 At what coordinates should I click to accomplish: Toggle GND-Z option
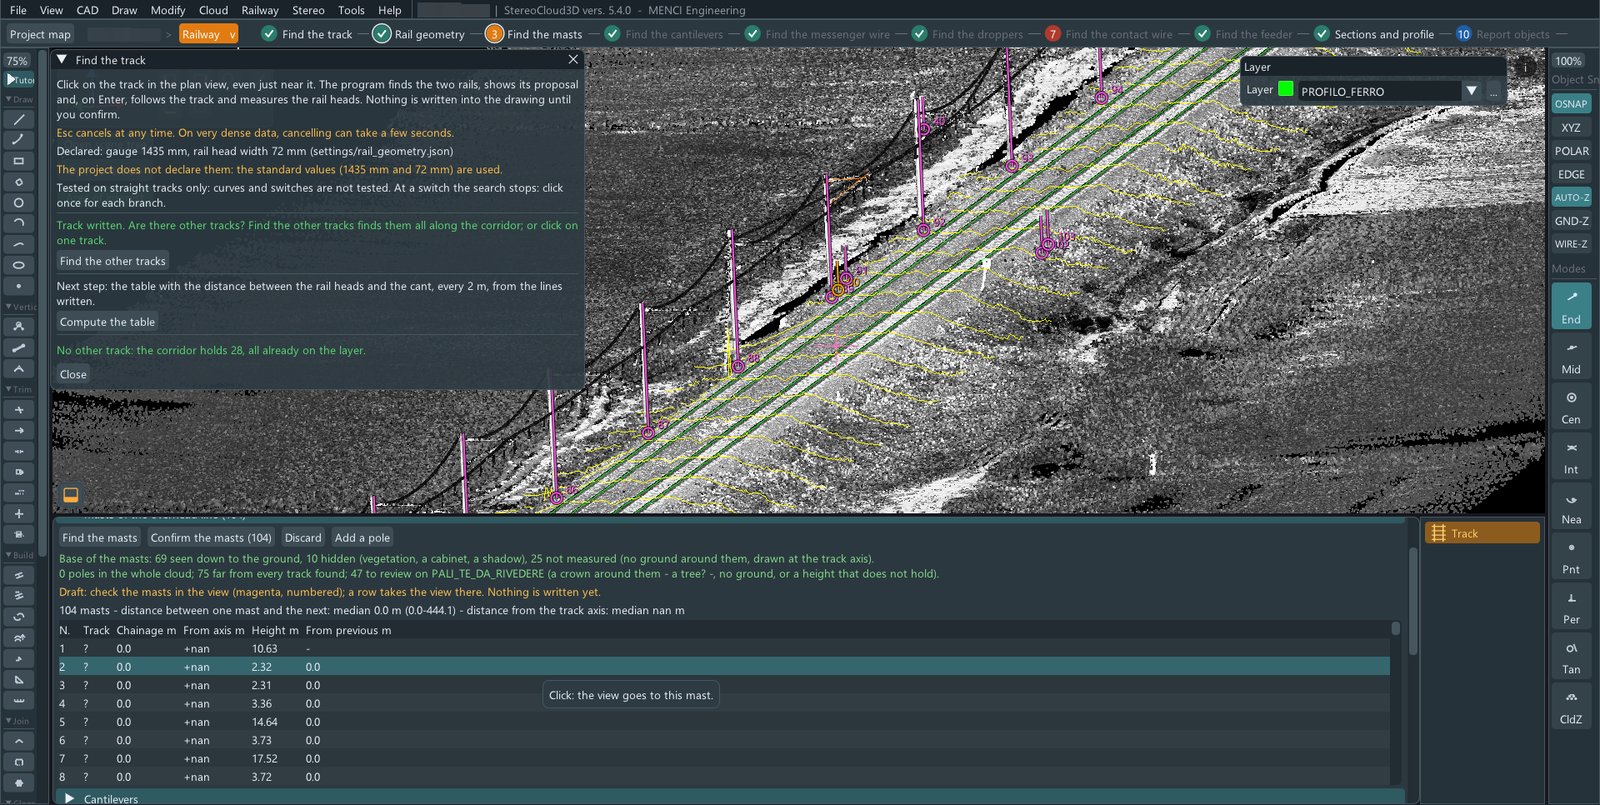(x=1571, y=221)
